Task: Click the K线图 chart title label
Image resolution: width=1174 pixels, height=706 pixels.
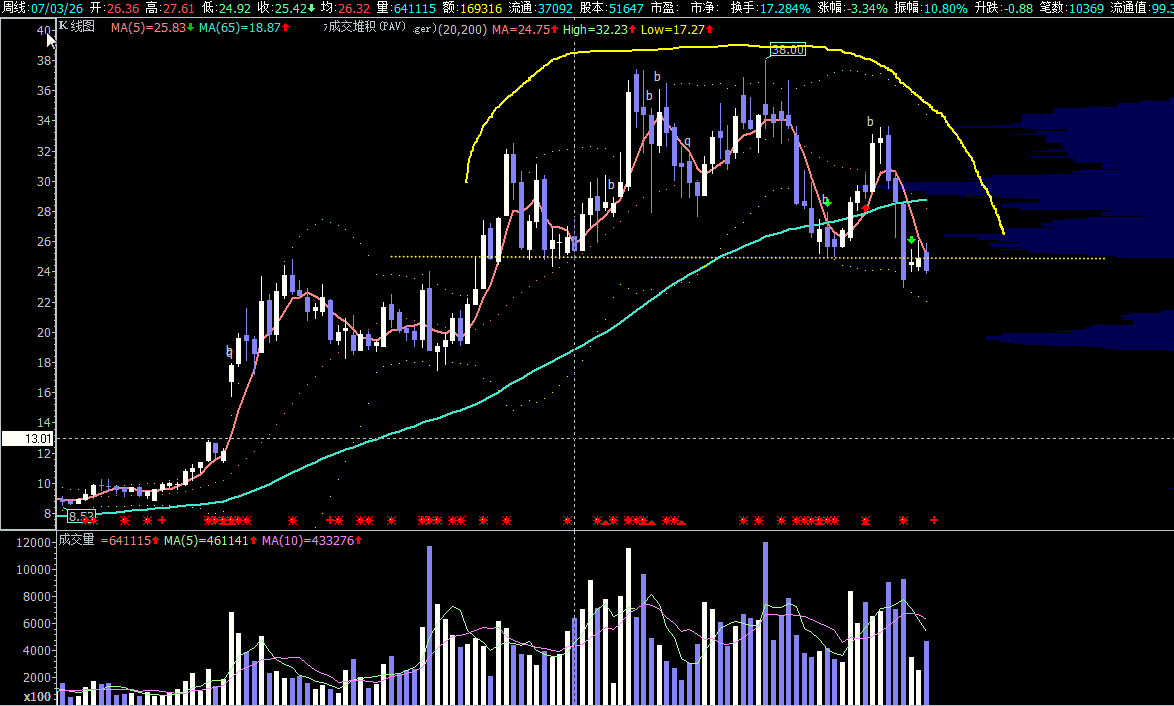Action: [77, 27]
